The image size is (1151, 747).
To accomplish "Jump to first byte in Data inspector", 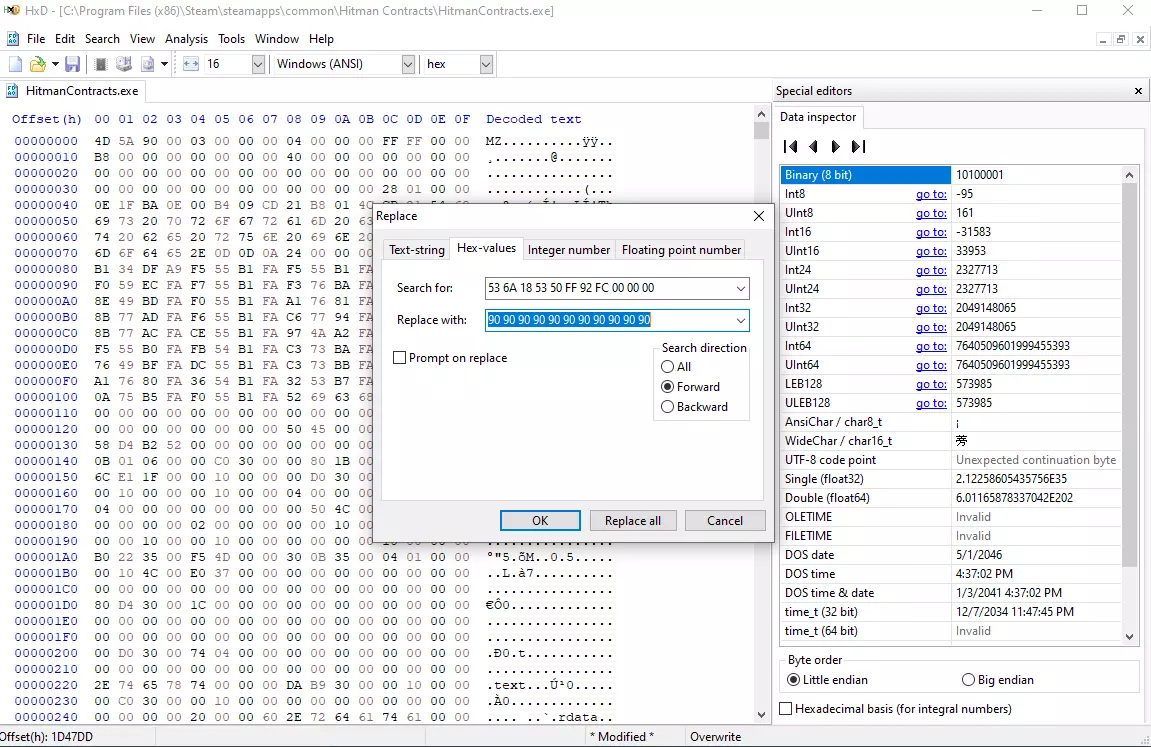I will coord(791,147).
